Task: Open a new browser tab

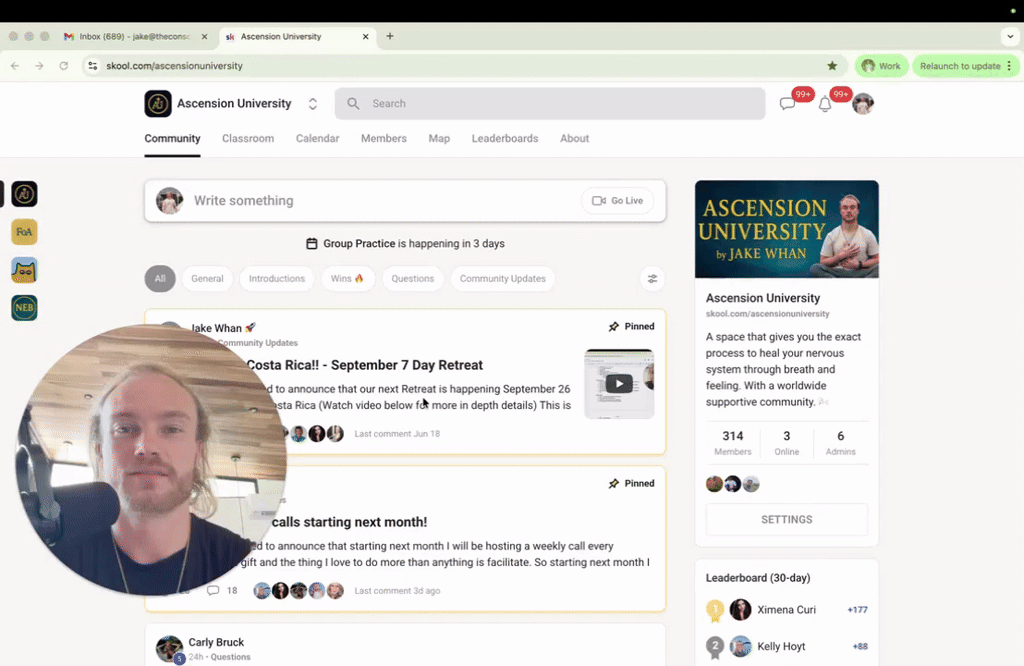Action: click(x=390, y=37)
